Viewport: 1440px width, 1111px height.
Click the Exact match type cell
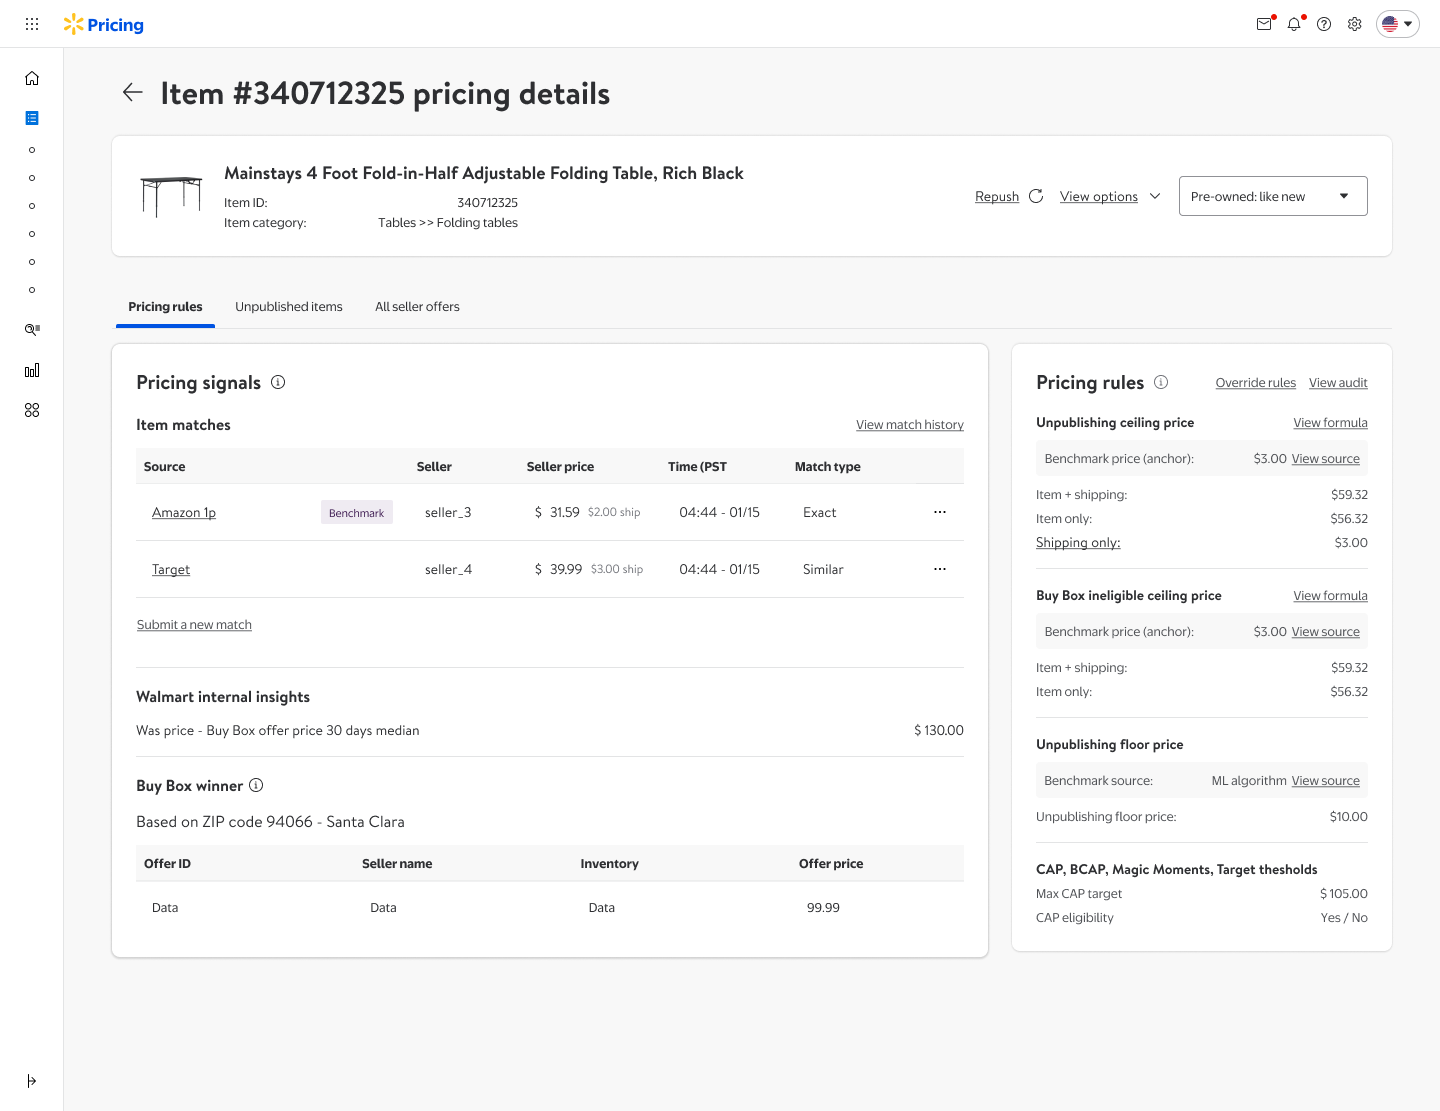click(x=820, y=513)
